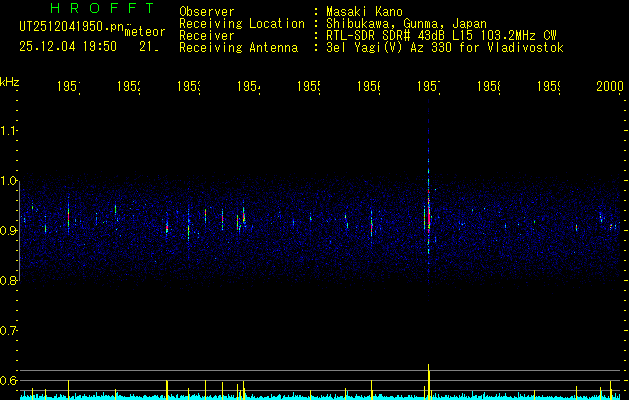Select the location text Shibukawa, Gunma, Japan
Screen dimensions: 629x400
(x=406, y=24)
